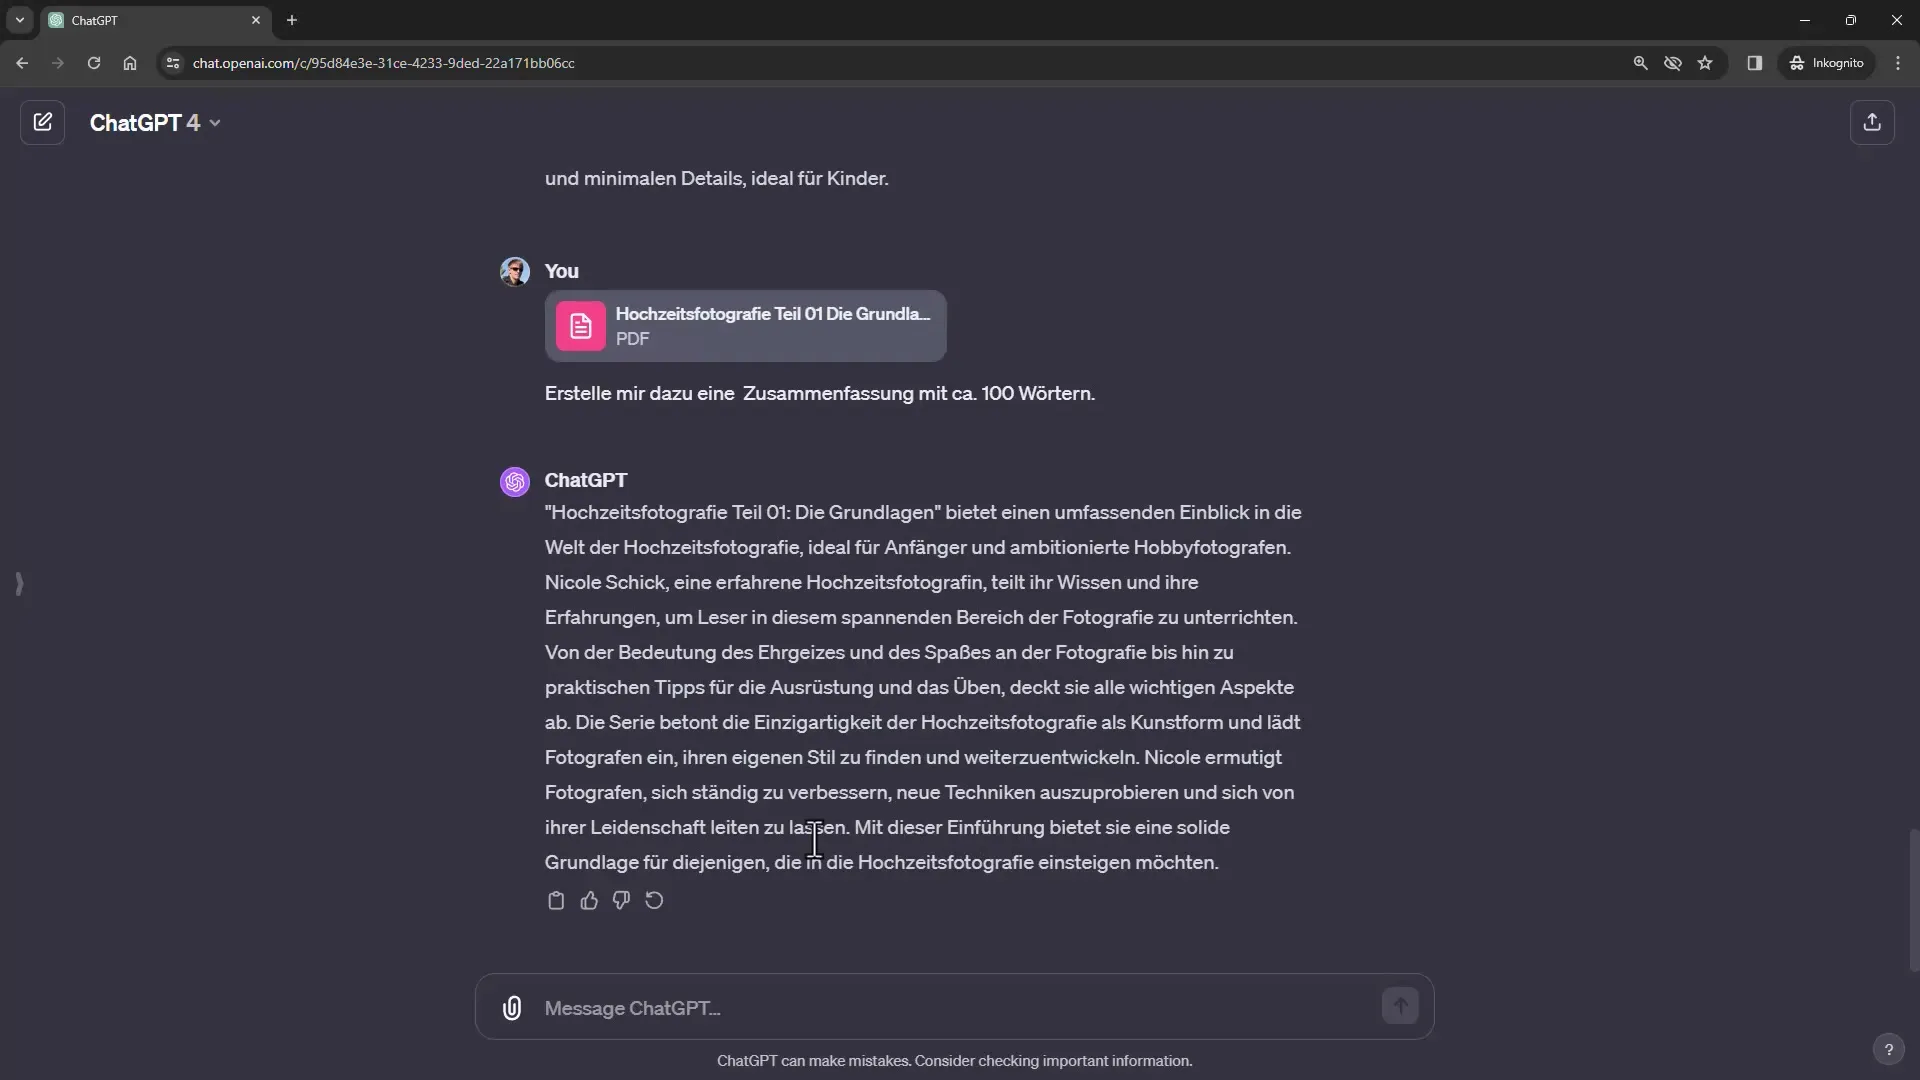The width and height of the screenshot is (1920, 1080).
Task: Regenerate the ChatGPT response
Action: [654, 901]
